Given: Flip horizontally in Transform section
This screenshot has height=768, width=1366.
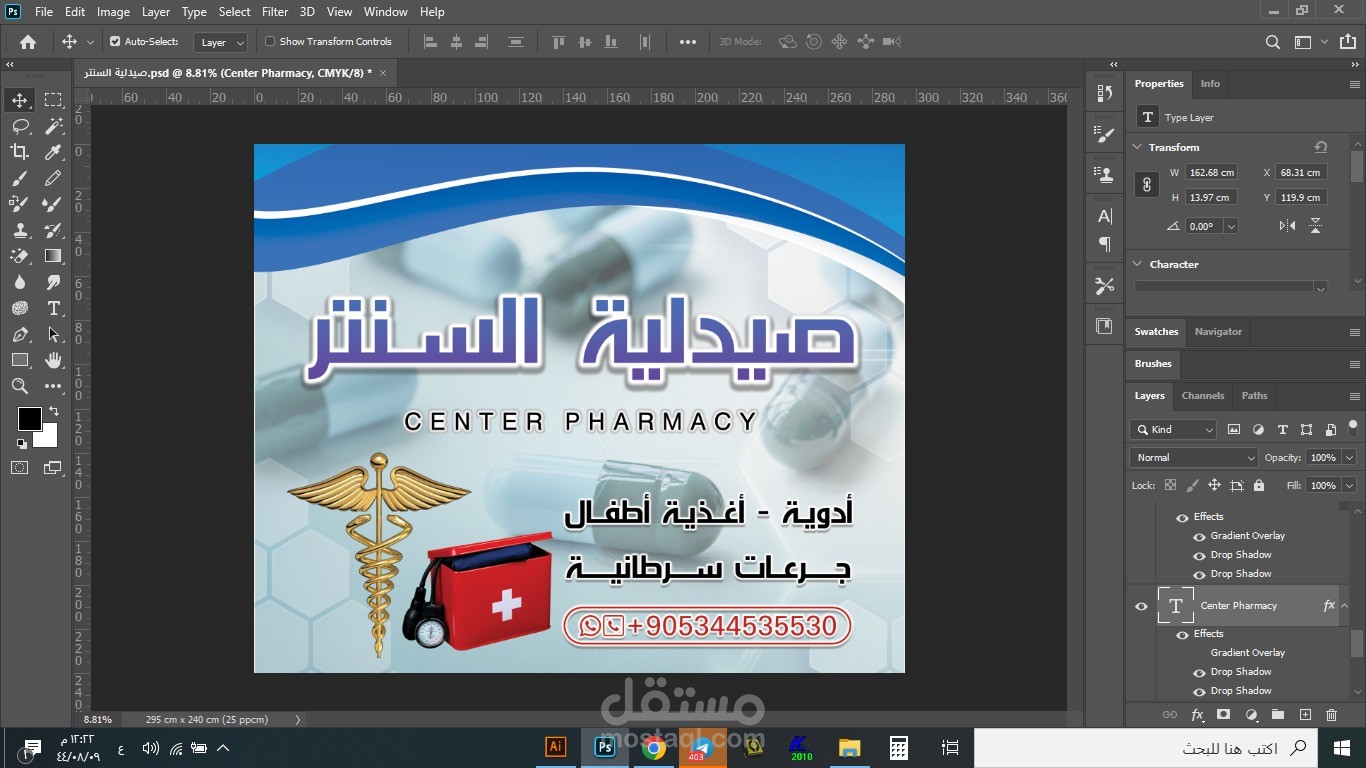Looking at the screenshot, I should 1288,226.
